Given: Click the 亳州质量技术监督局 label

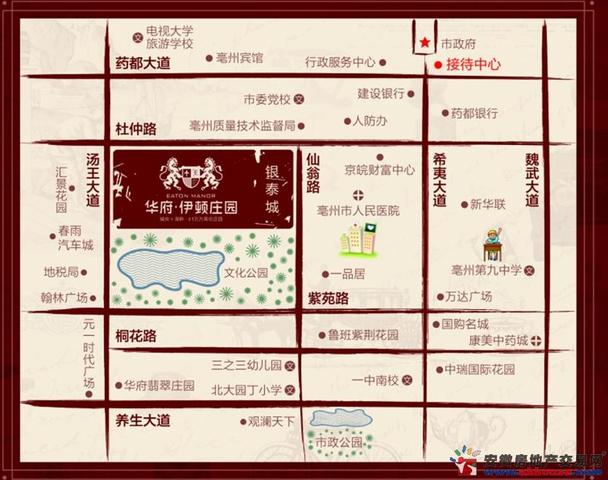Looking at the screenshot, I should (x=242, y=126).
